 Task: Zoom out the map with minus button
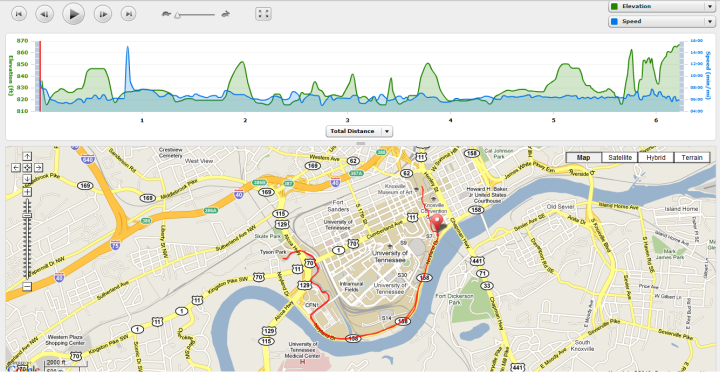coord(27,287)
